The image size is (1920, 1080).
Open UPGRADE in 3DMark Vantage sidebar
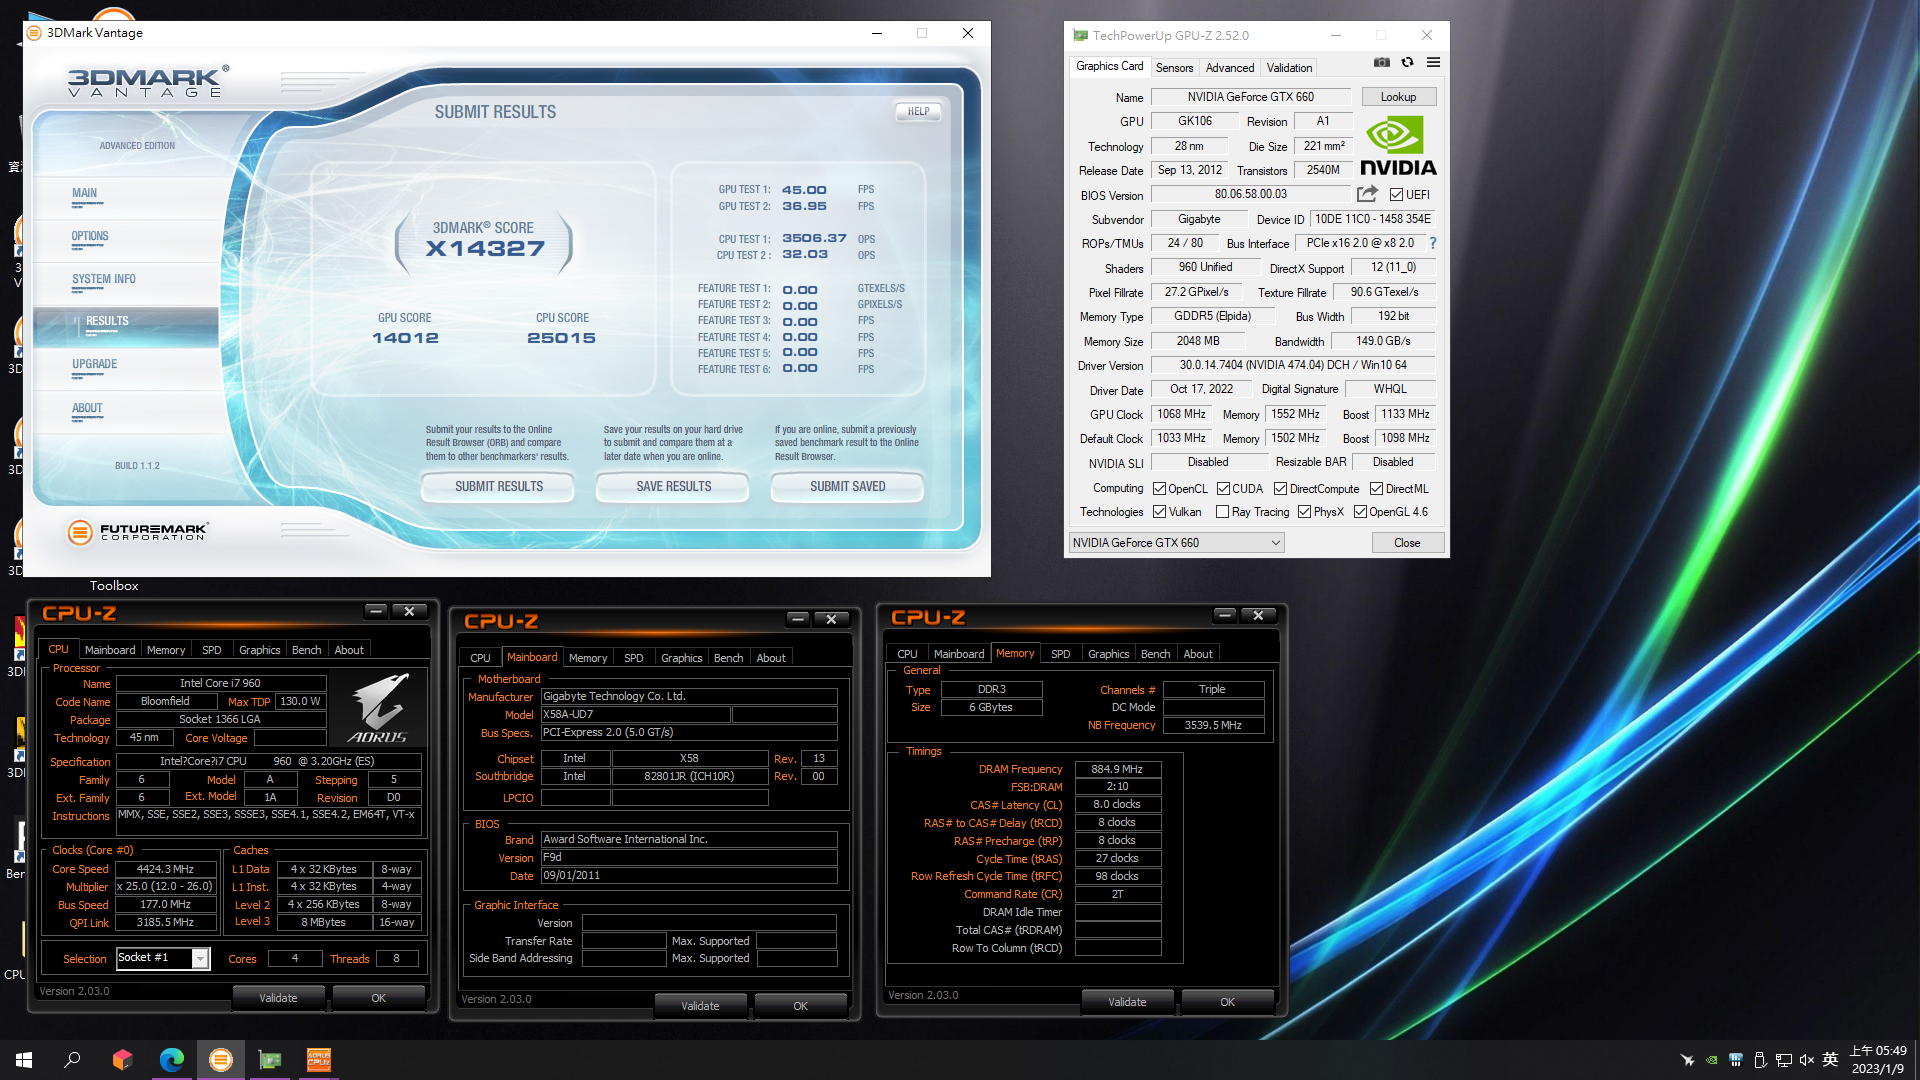tap(95, 365)
